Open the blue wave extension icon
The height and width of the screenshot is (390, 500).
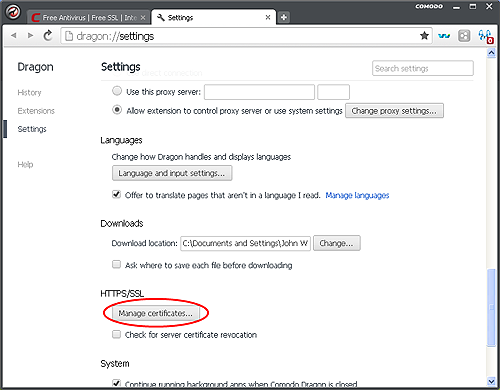pos(444,36)
